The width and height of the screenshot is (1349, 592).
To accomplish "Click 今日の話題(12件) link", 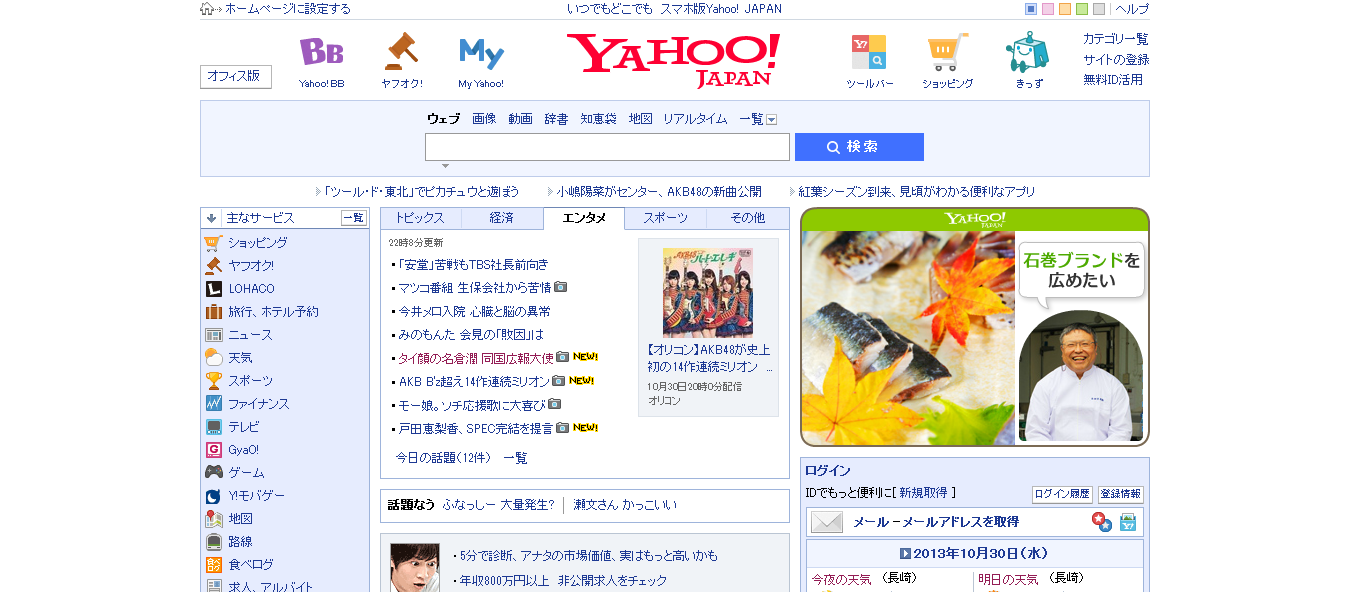I will (443, 458).
